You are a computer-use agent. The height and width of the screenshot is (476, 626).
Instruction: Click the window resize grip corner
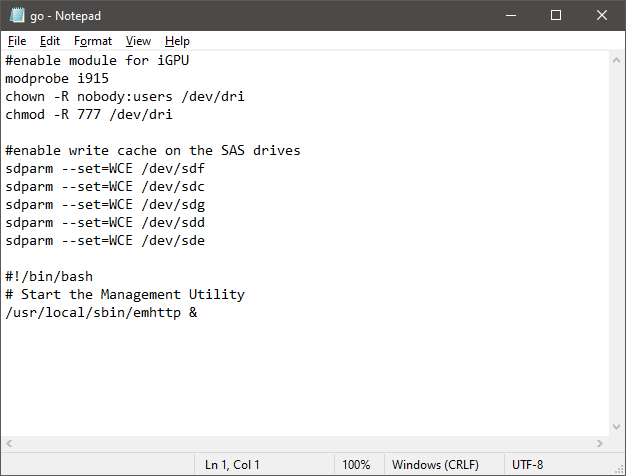(619, 469)
